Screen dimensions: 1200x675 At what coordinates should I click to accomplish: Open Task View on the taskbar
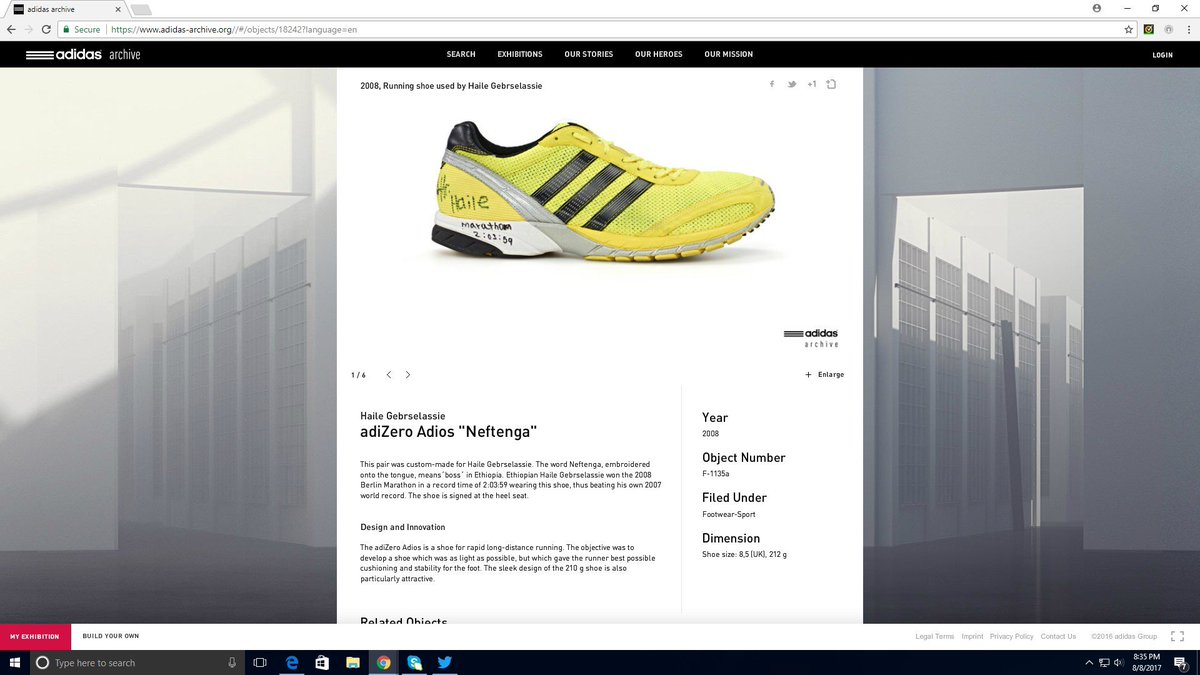[x=260, y=662]
